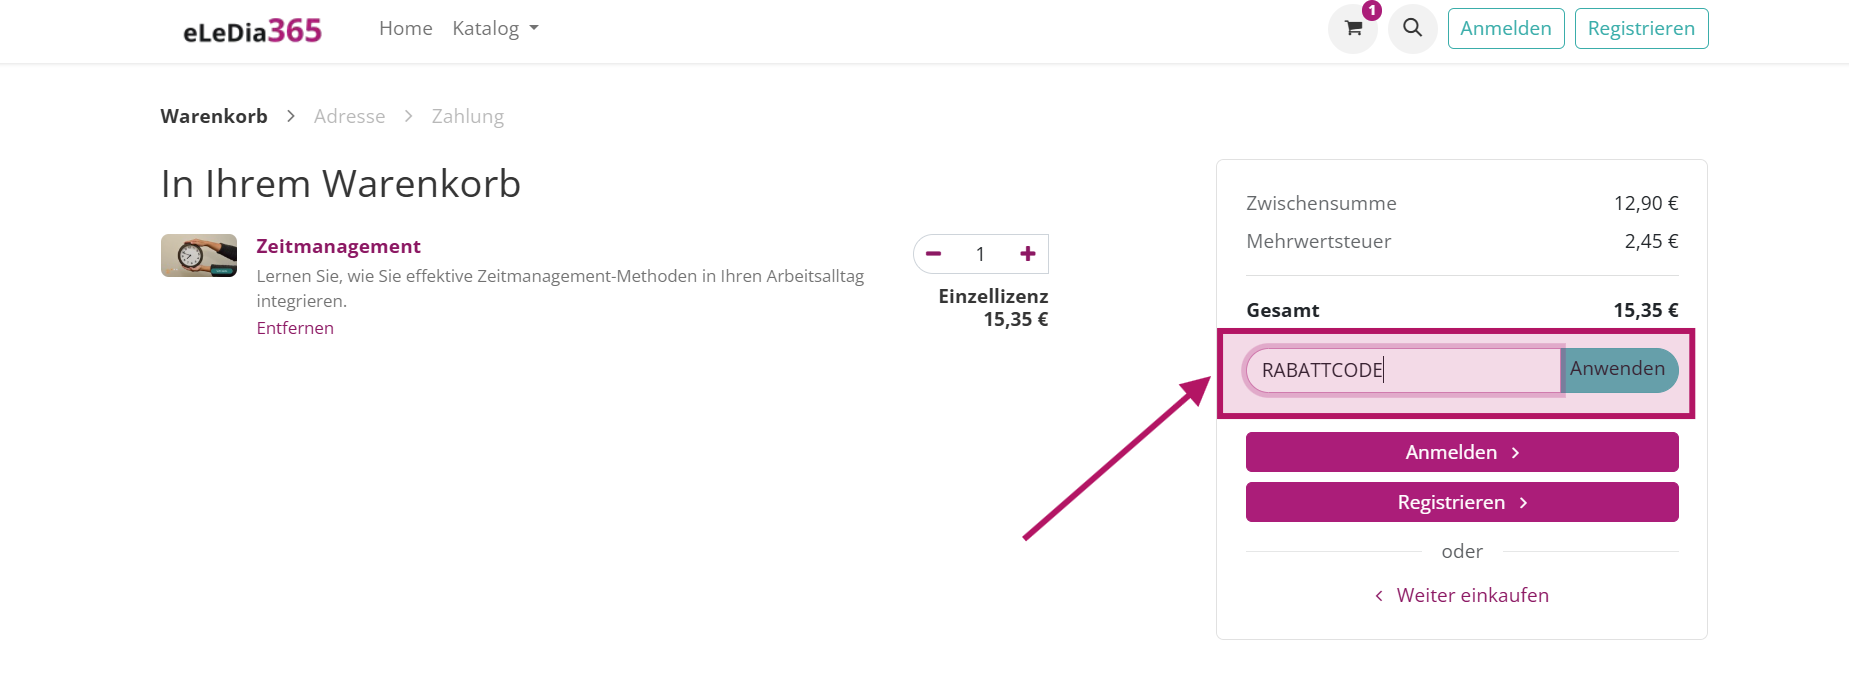This screenshot has width=1849, height=679.
Task: Select the Zahlung breadcrumb step
Action: (x=468, y=116)
